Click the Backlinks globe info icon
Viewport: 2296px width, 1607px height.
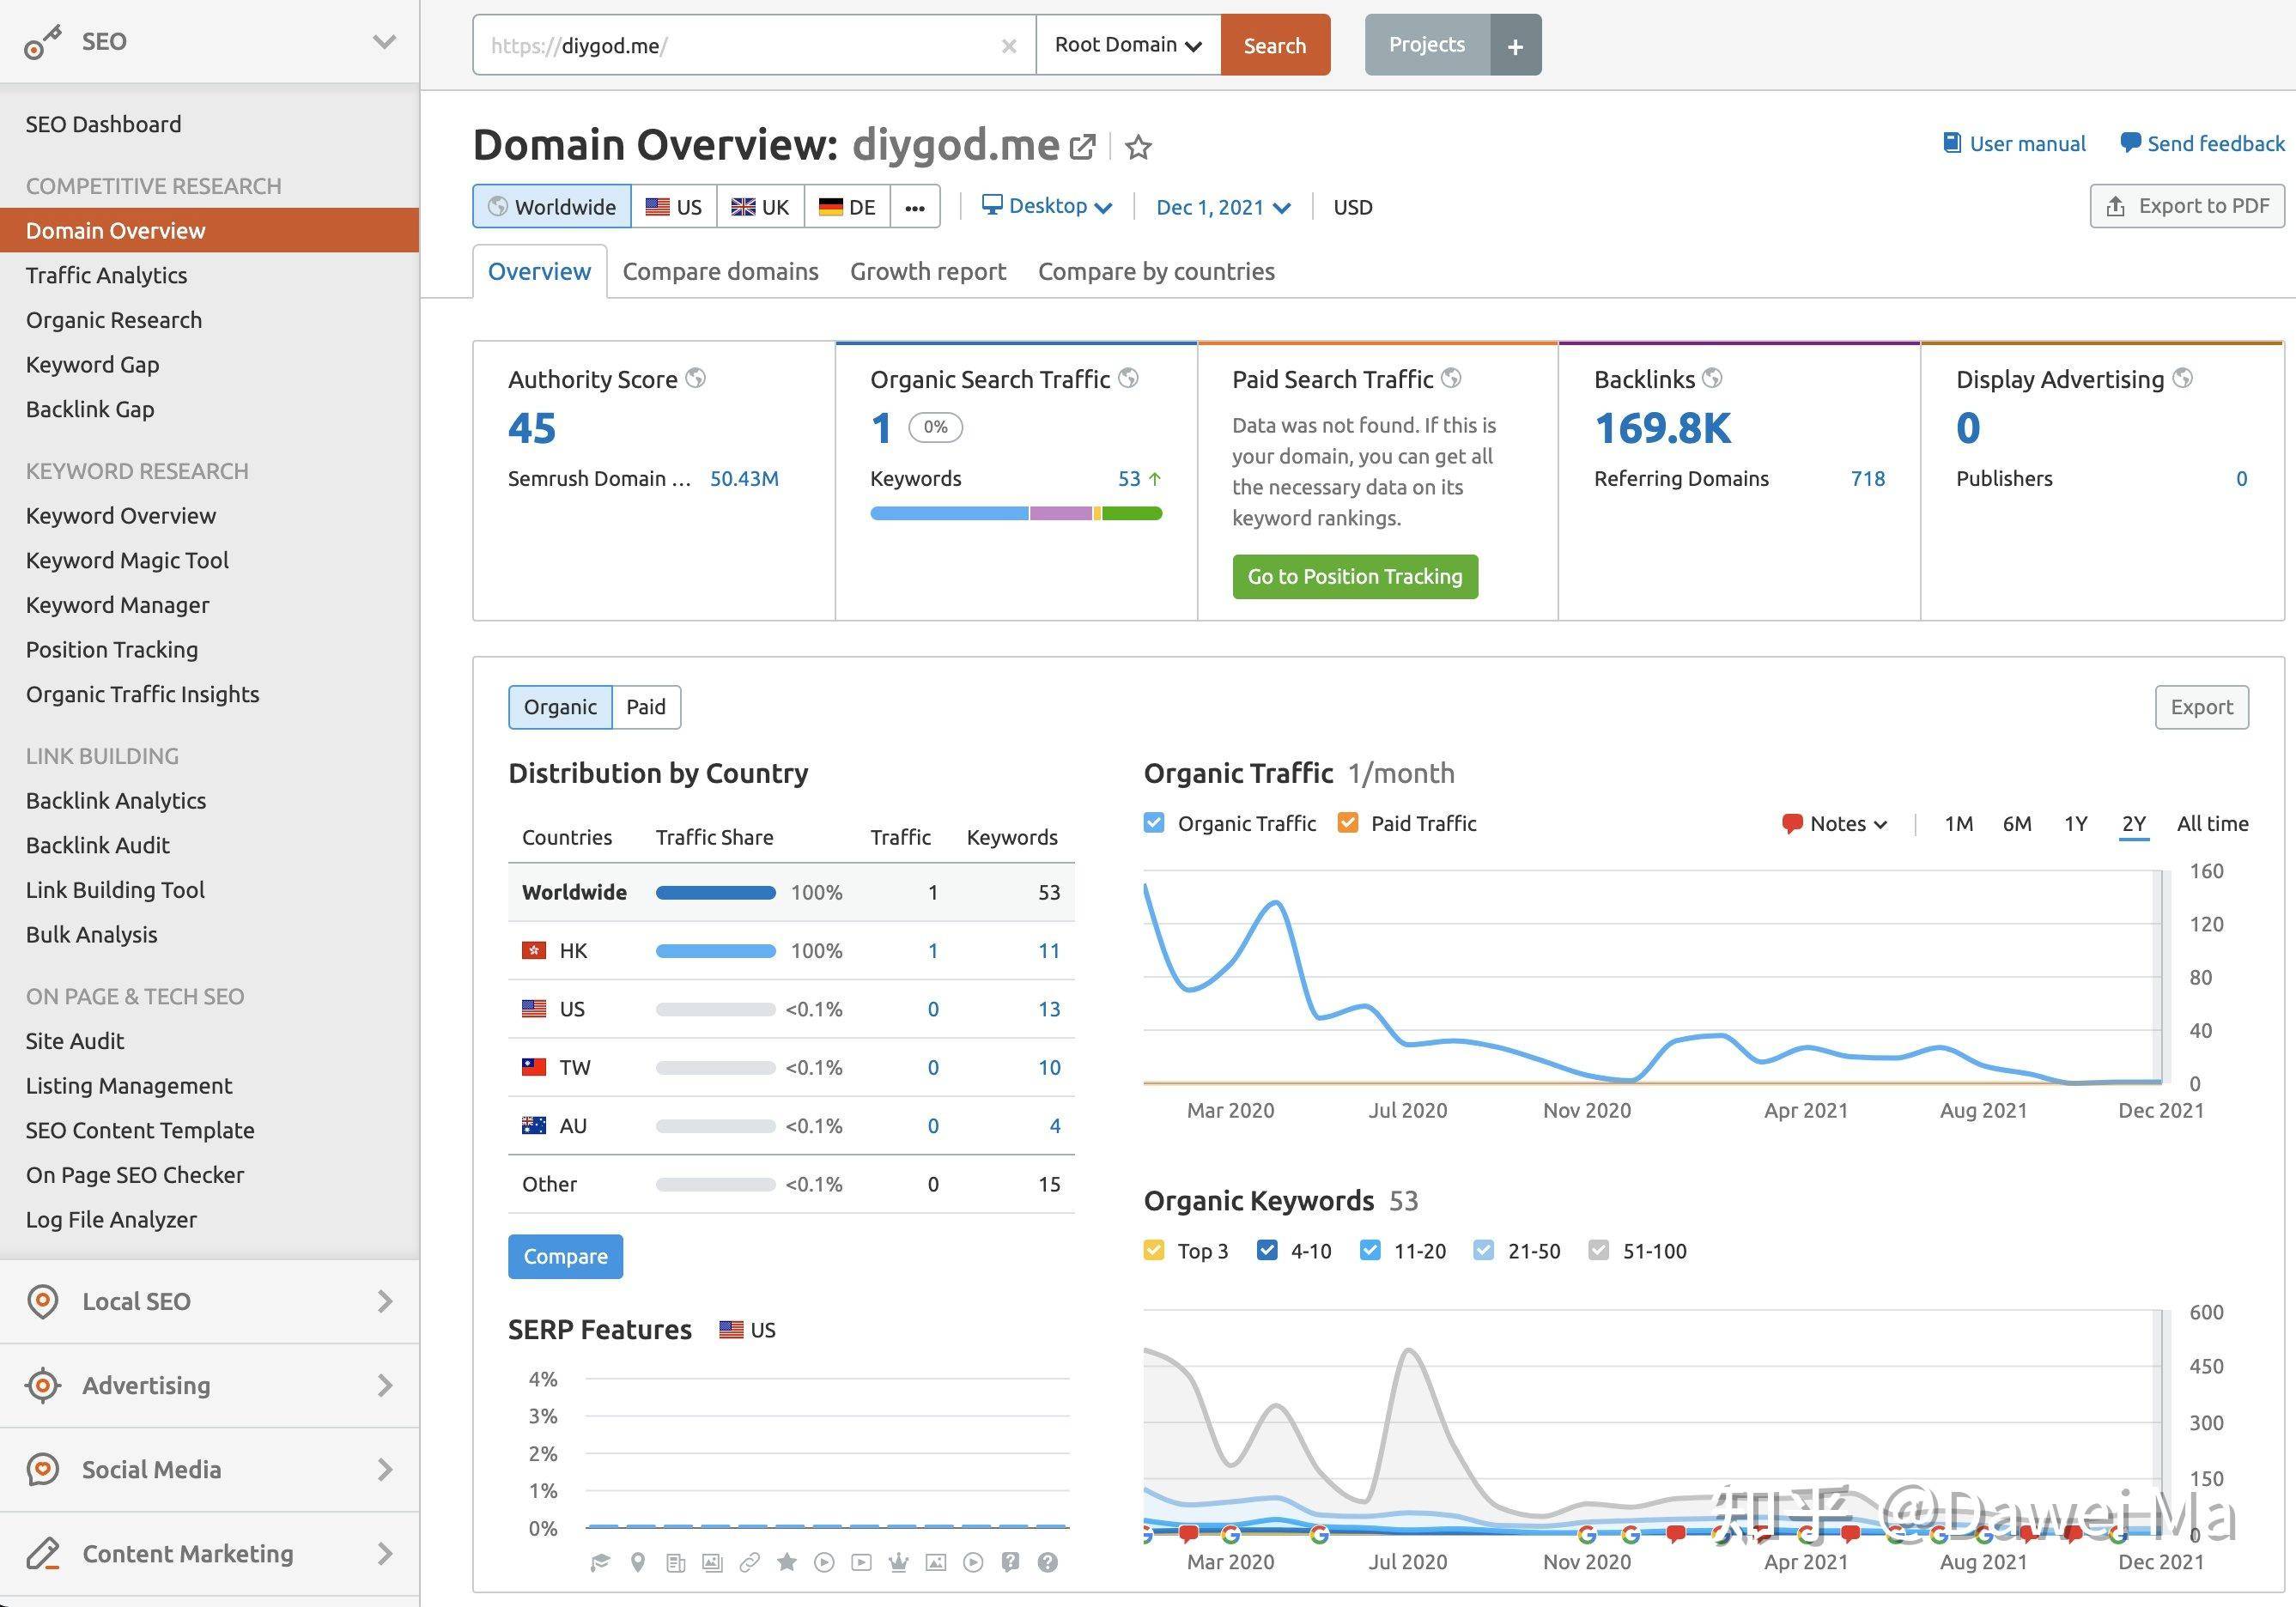[1712, 378]
